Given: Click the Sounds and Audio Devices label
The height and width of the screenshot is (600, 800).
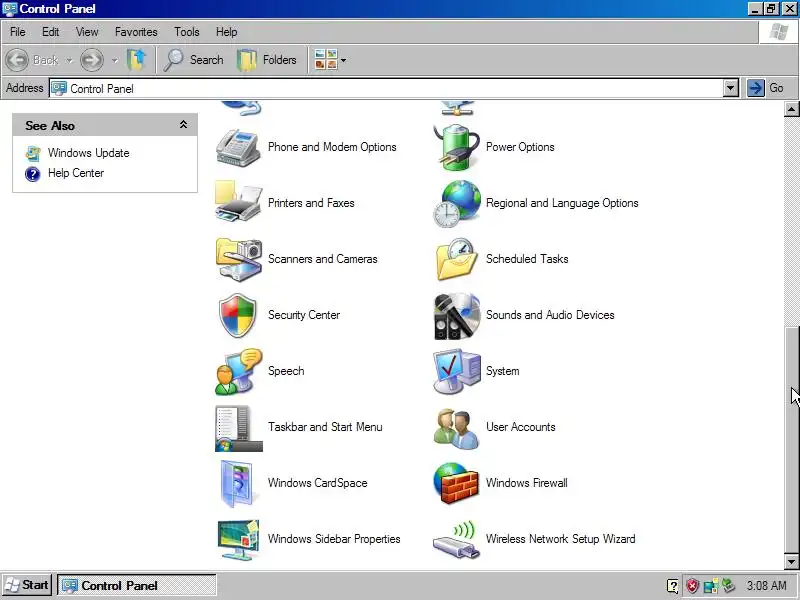Looking at the screenshot, I should [550, 315].
